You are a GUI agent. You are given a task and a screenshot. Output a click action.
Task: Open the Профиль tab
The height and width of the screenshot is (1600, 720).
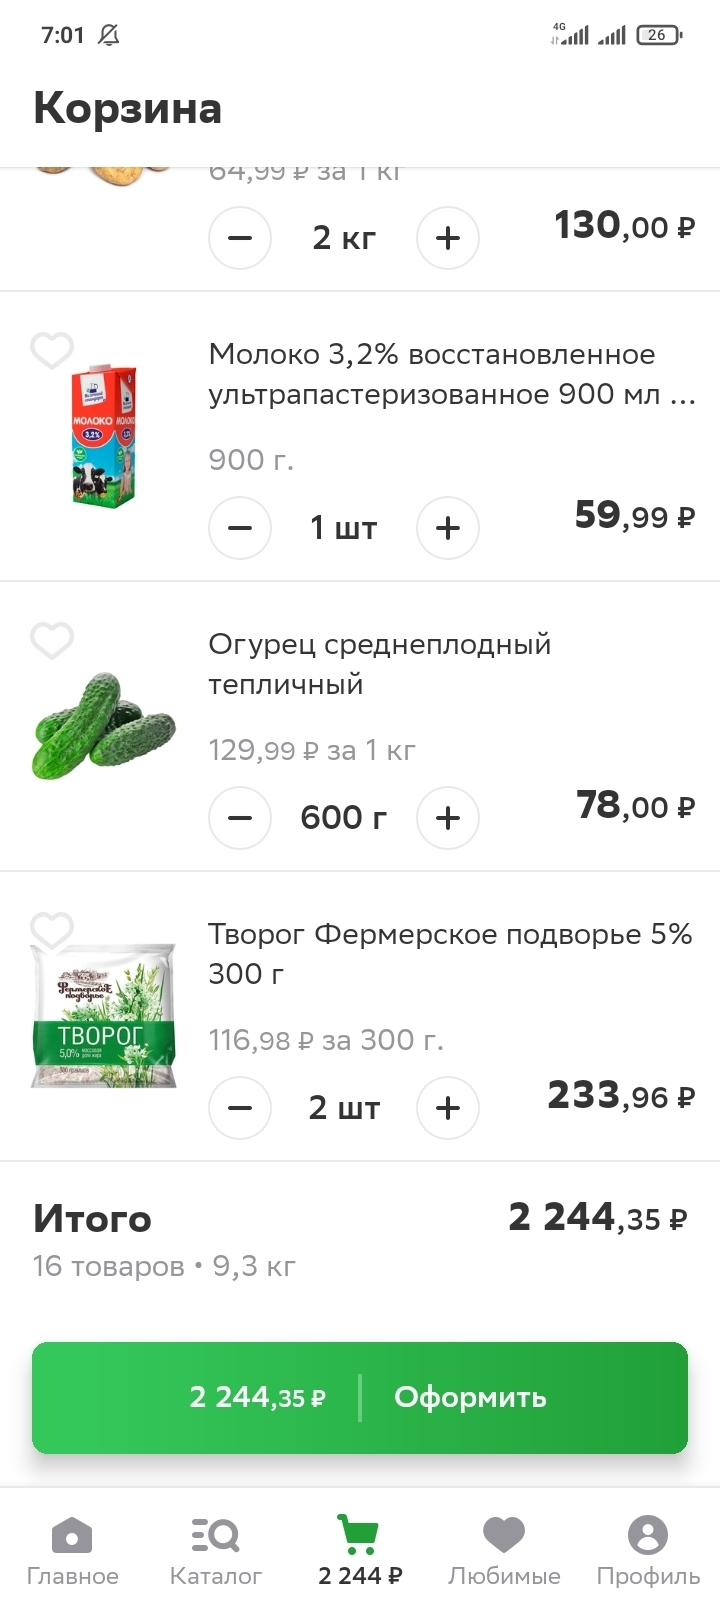(x=648, y=1550)
